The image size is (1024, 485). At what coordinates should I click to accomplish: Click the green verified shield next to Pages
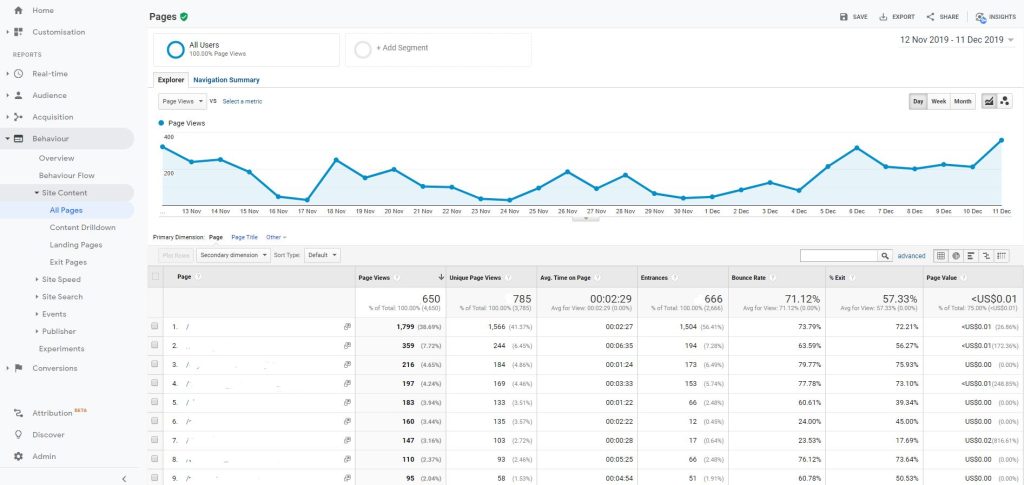[184, 17]
